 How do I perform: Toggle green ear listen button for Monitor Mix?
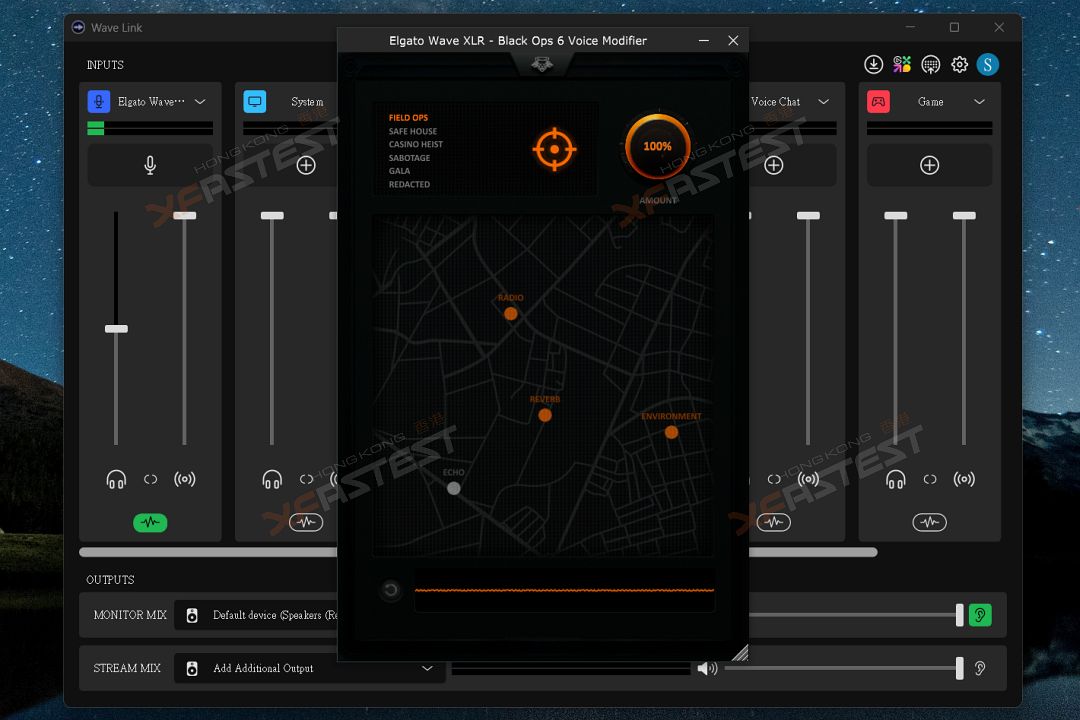click(x=980, y=615)
